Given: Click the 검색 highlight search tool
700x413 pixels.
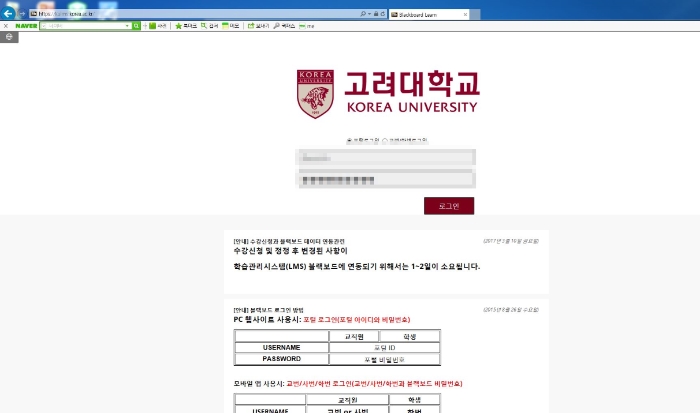Looking at the screenshot, I should (209, 26).
